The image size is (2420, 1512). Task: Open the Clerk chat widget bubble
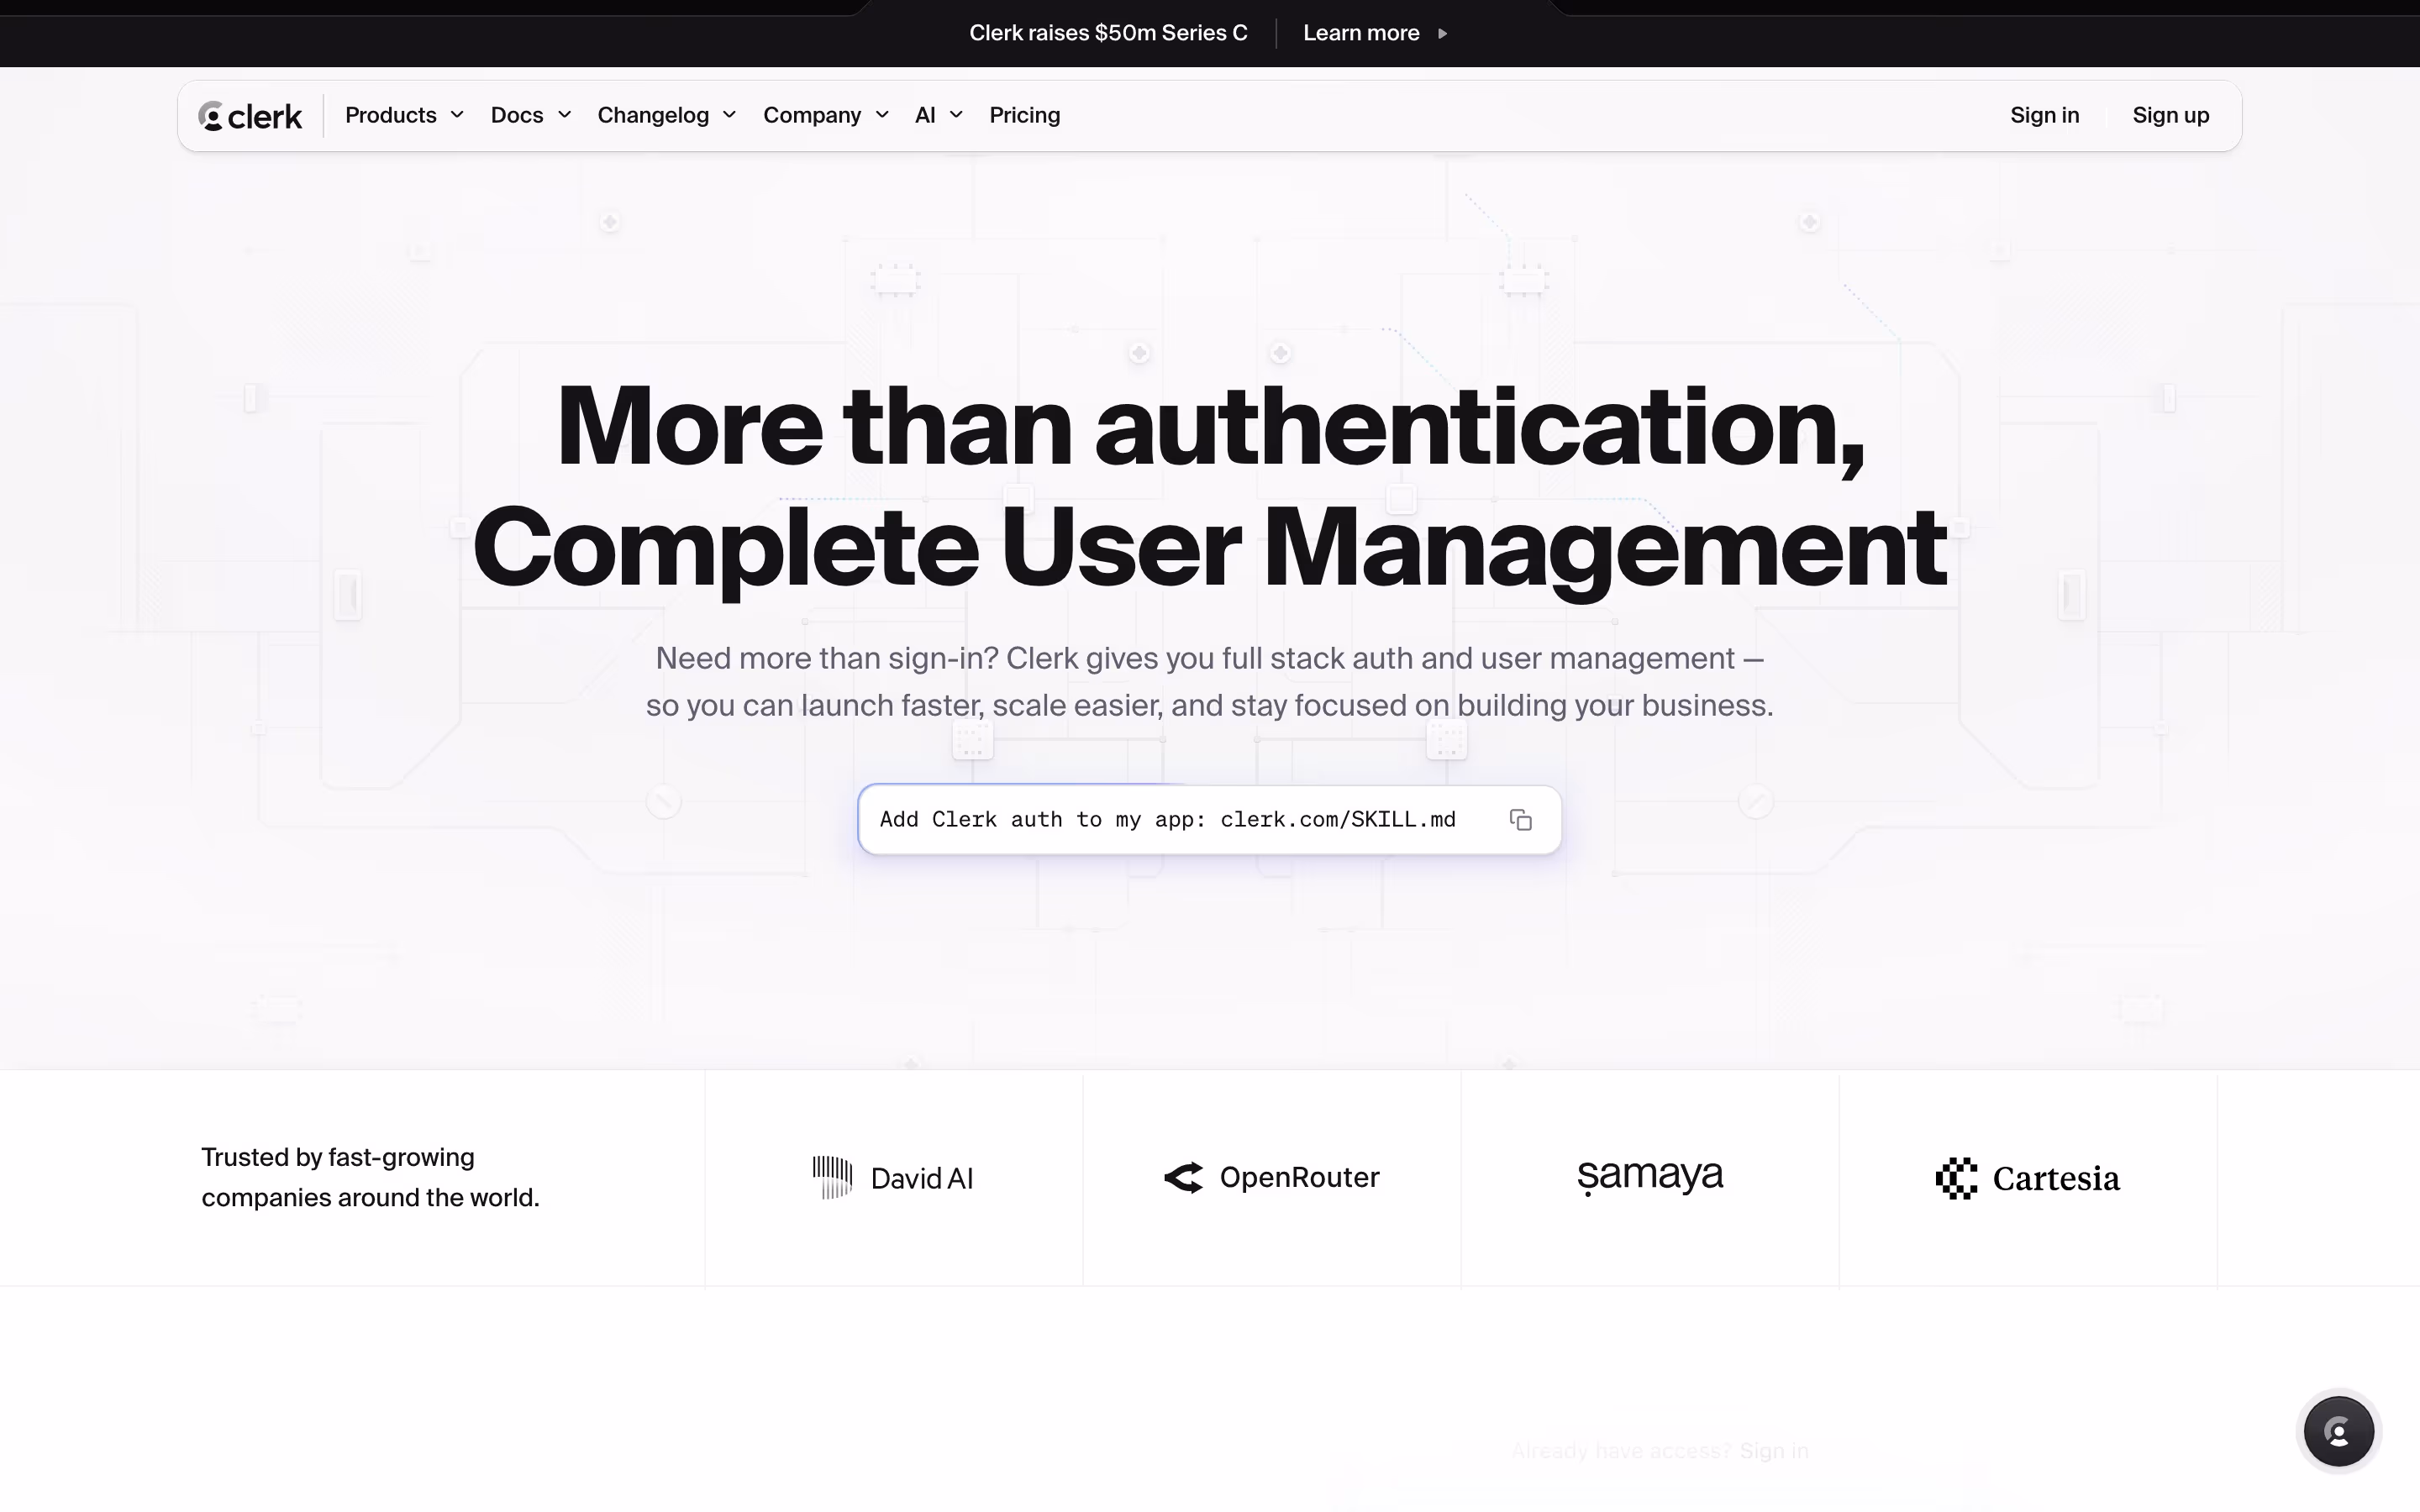pos(2338,1432)
